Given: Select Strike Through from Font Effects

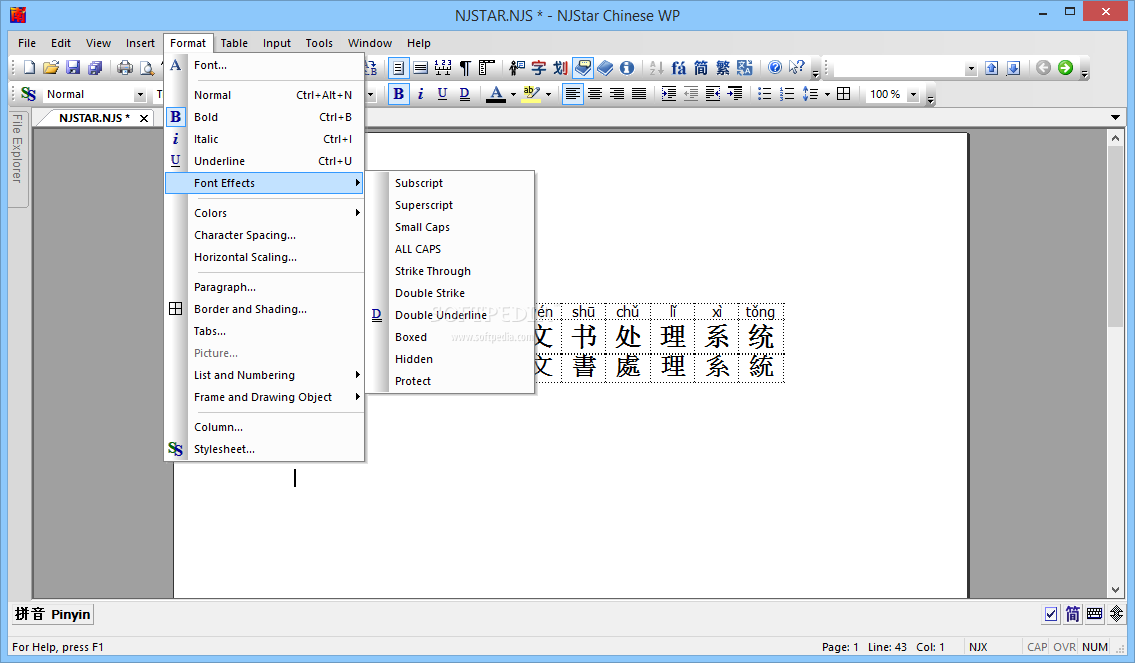Looking at the screenshot, I should (450, 271).
